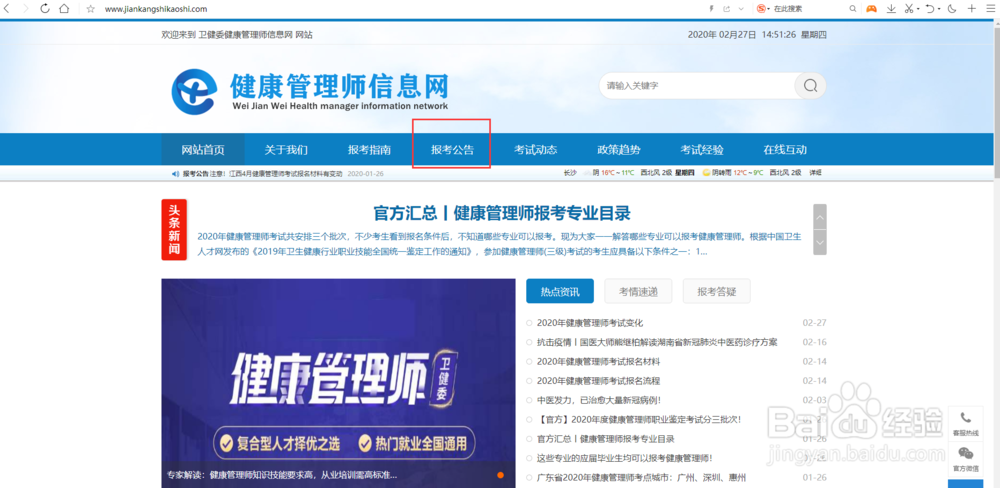Click the orange banner carousel dot
This screenshot has height=488, width=1000.
[501, 475]
